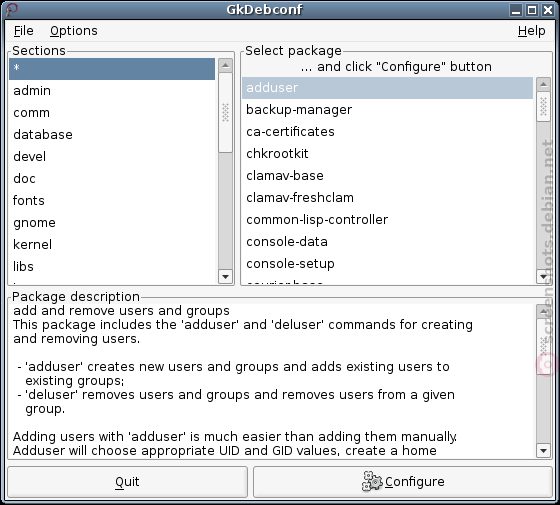Click Sections list scroll down arrow

pyautogui.click(x=225, y=276)
